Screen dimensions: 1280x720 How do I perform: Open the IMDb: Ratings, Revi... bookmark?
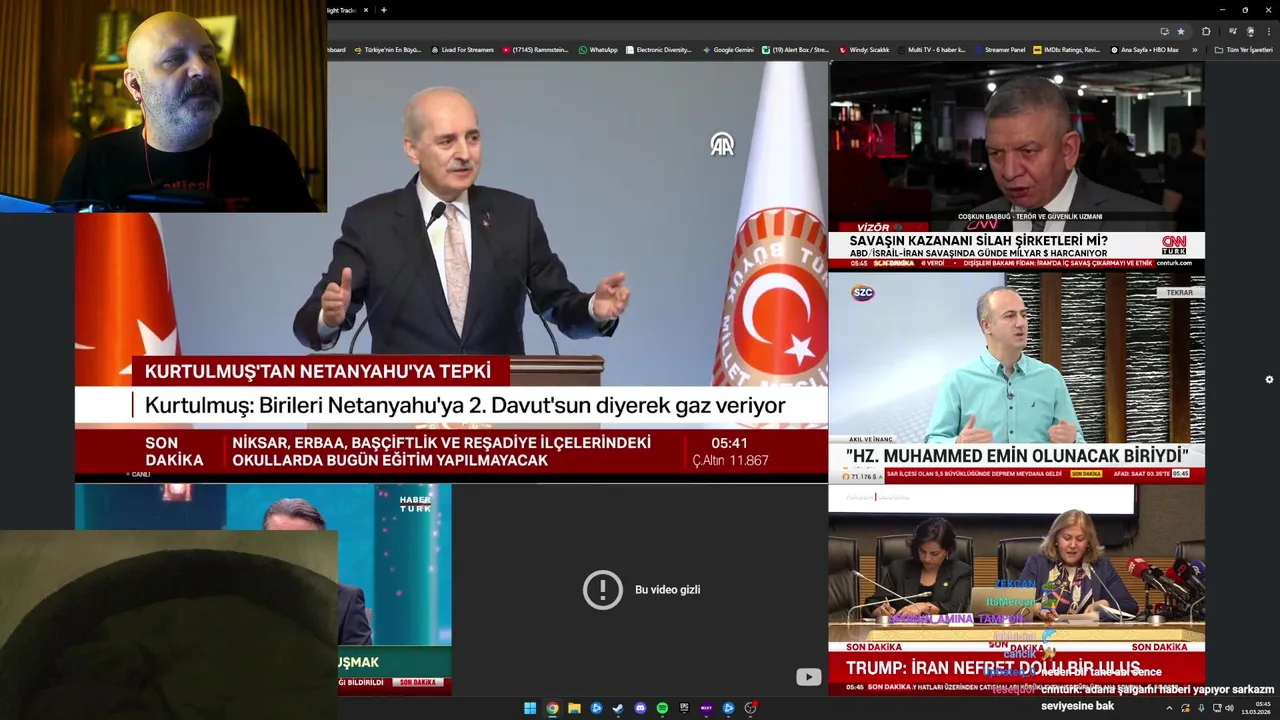point(1066,50)
